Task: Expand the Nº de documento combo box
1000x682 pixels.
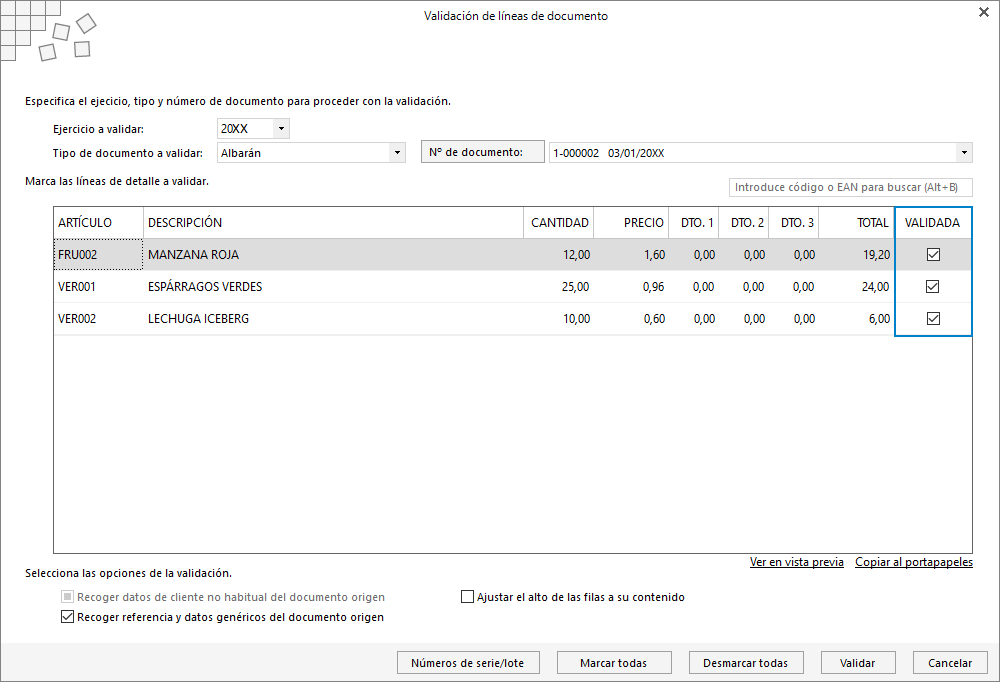Action: point(964,153)
